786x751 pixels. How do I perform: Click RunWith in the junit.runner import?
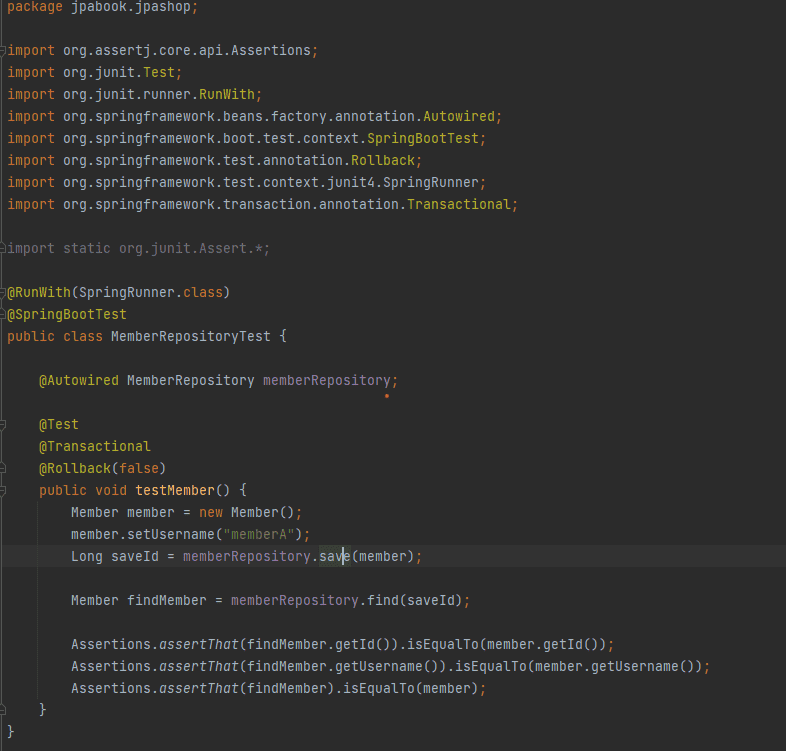coord(227,95)
